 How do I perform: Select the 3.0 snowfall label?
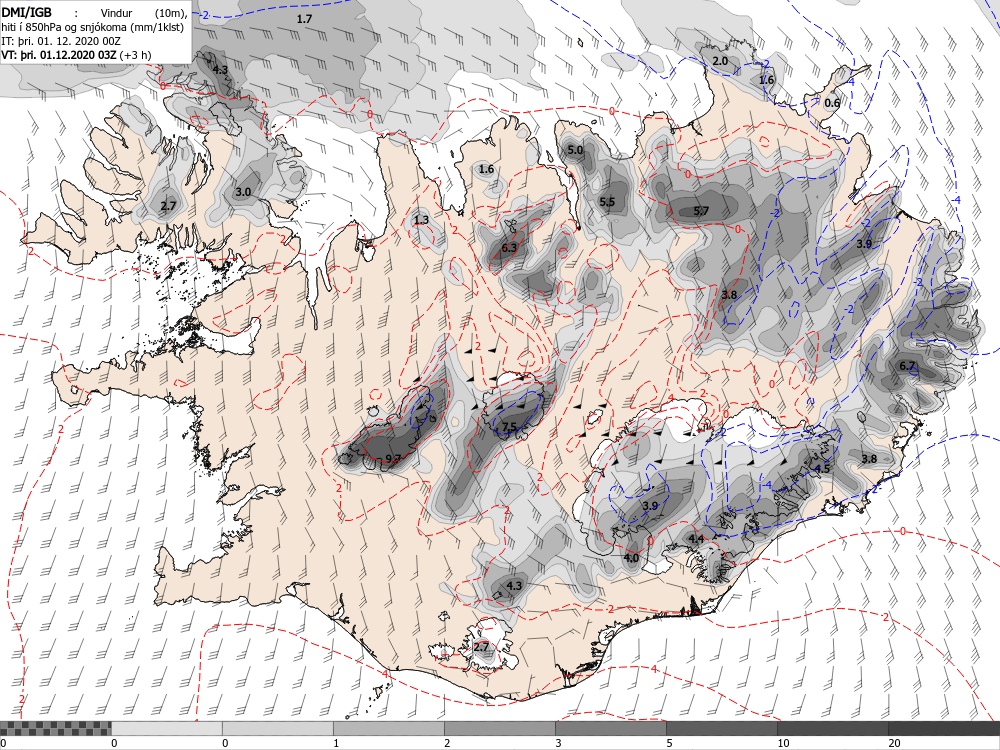tap(243, 191)
